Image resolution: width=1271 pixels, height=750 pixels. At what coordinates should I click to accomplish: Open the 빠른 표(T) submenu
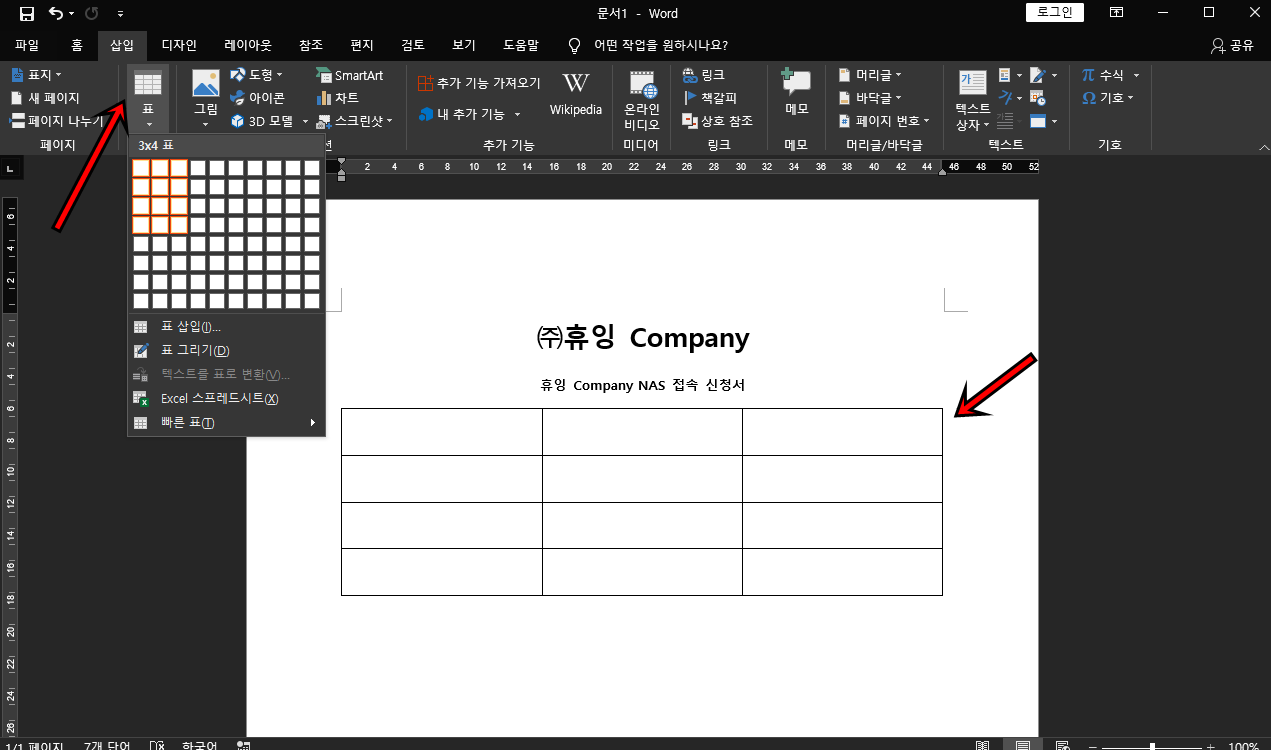(x=227, y=423)
